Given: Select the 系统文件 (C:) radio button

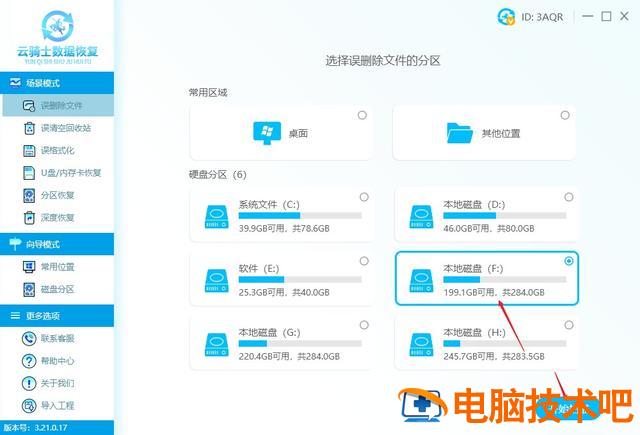Looking at the screenshot, I should click(x=364, y=197).
